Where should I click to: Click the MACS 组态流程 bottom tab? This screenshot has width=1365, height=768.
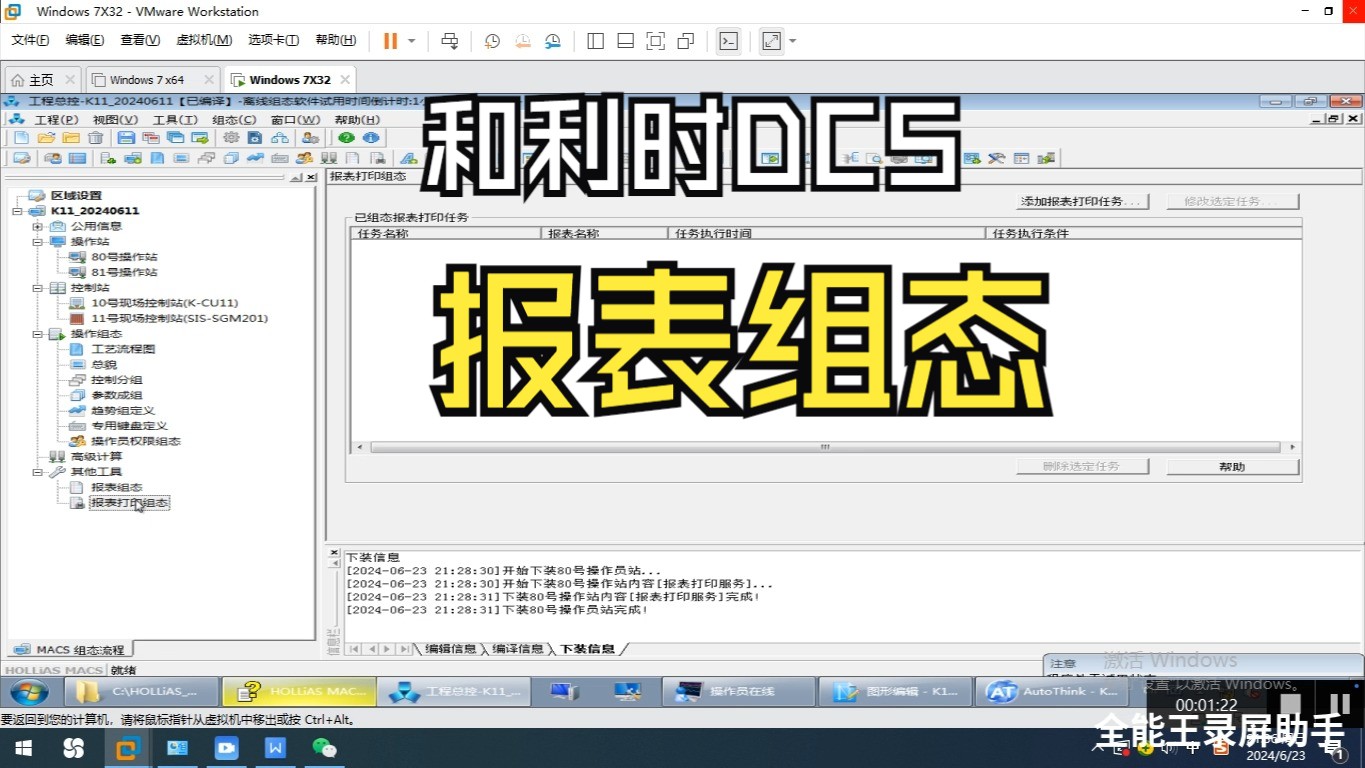click(70, 650)
